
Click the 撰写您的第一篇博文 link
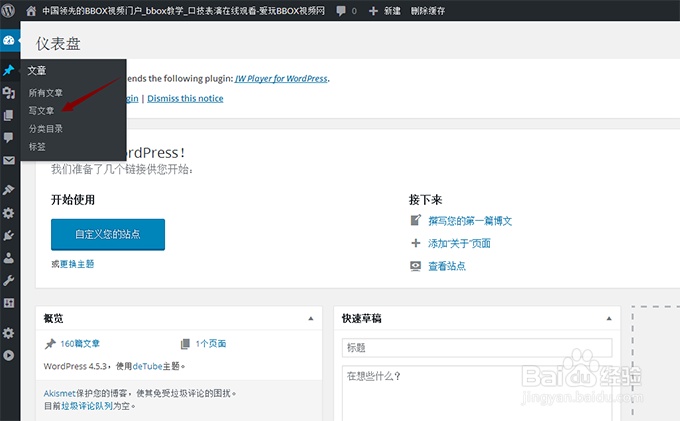(x=470, y=221)
